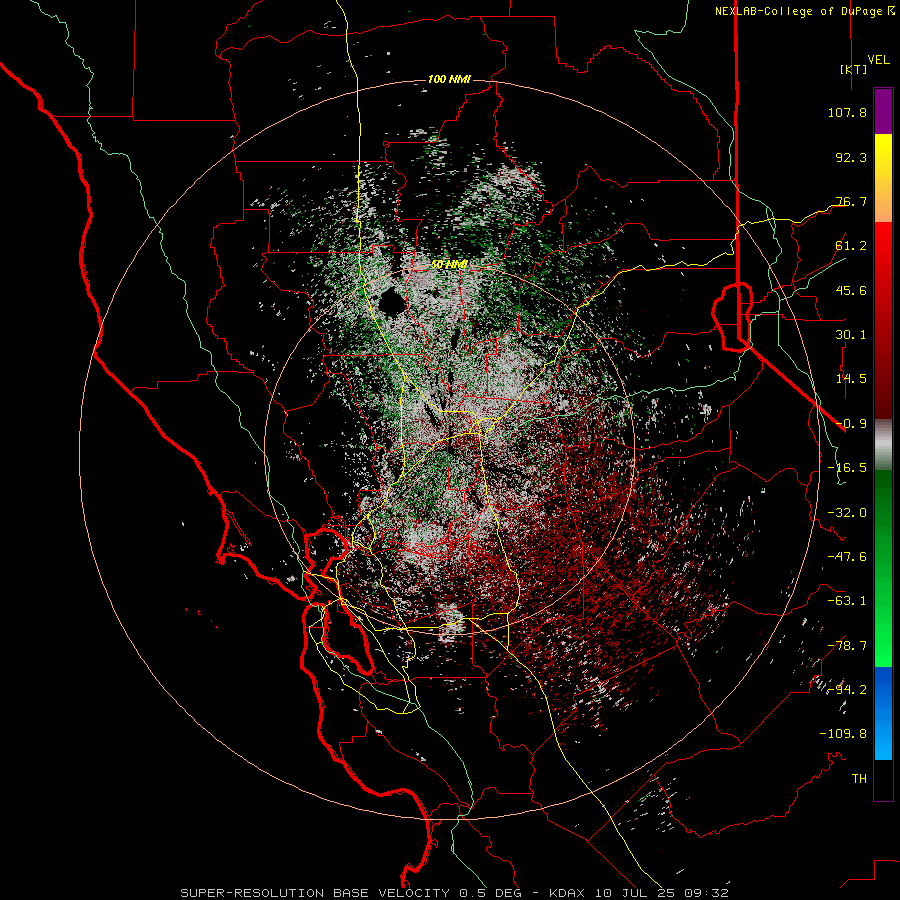Click the [KT] units label
This screenshot has width=900, height=900.
853,69
